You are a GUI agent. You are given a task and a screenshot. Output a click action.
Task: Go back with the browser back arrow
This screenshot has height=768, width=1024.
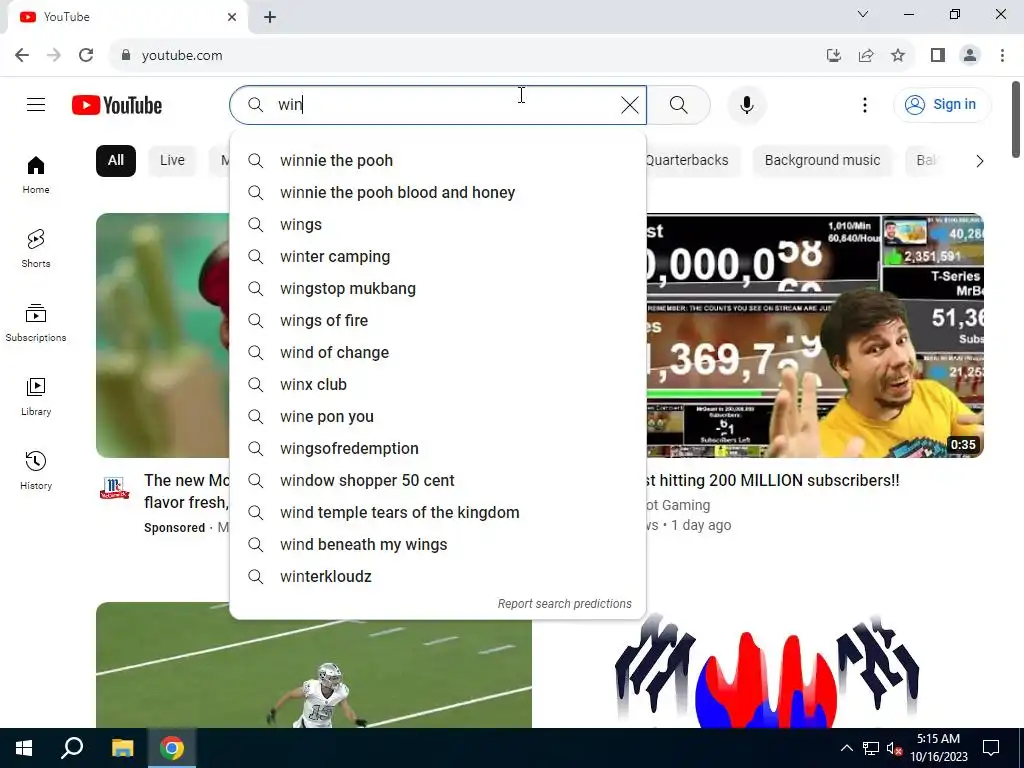pyautogui.click(x=22, y=56)
